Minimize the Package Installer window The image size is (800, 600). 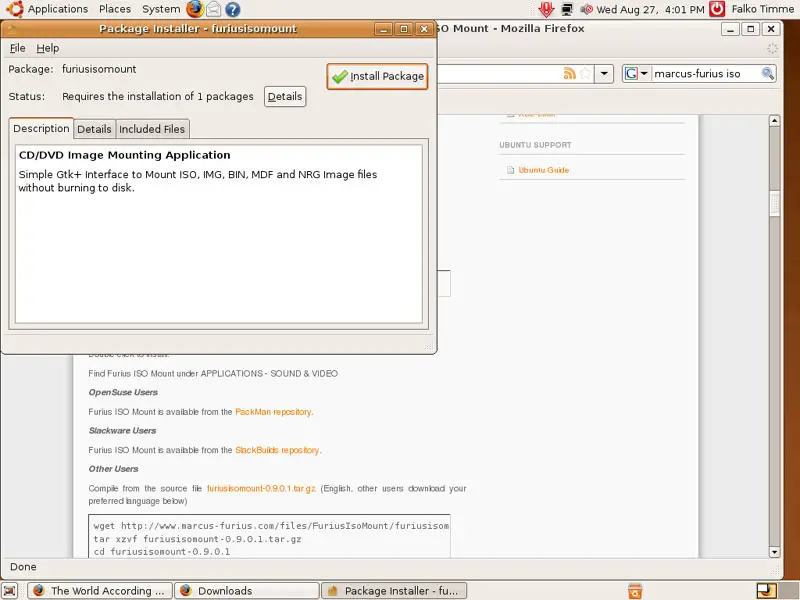tap(384, 29)
